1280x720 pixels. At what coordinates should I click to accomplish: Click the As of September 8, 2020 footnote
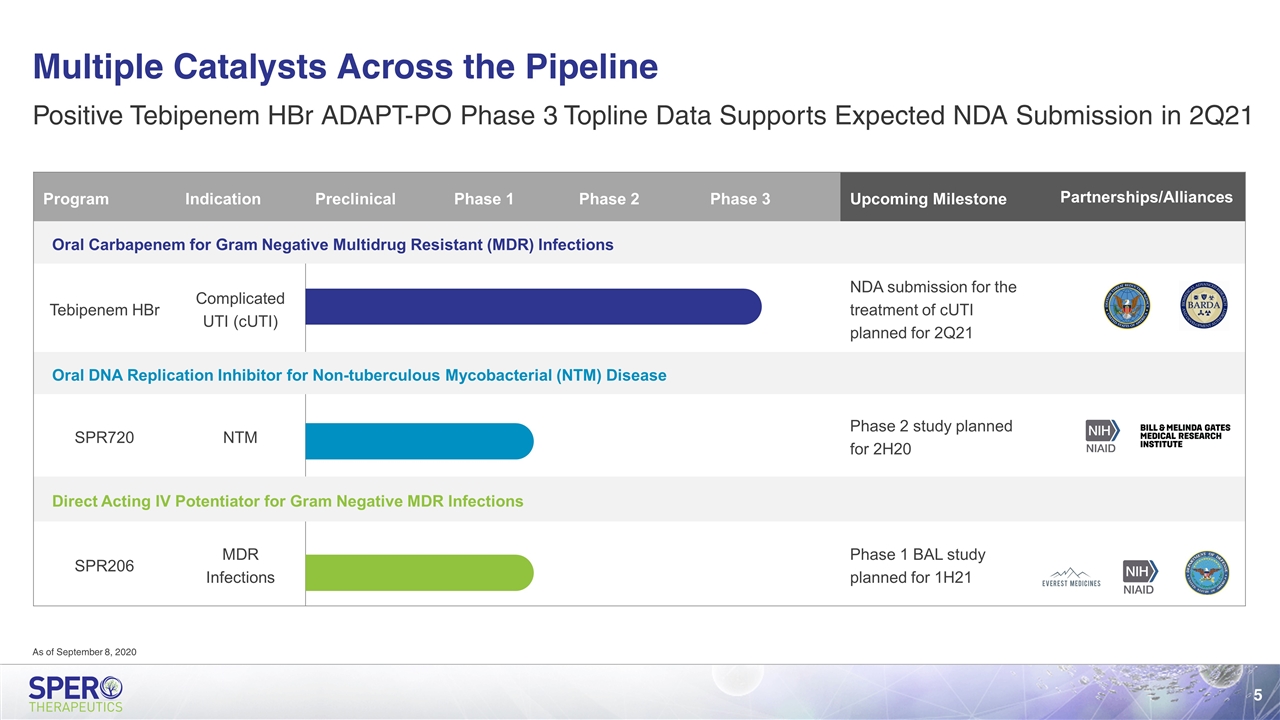(x=85, y=652)
